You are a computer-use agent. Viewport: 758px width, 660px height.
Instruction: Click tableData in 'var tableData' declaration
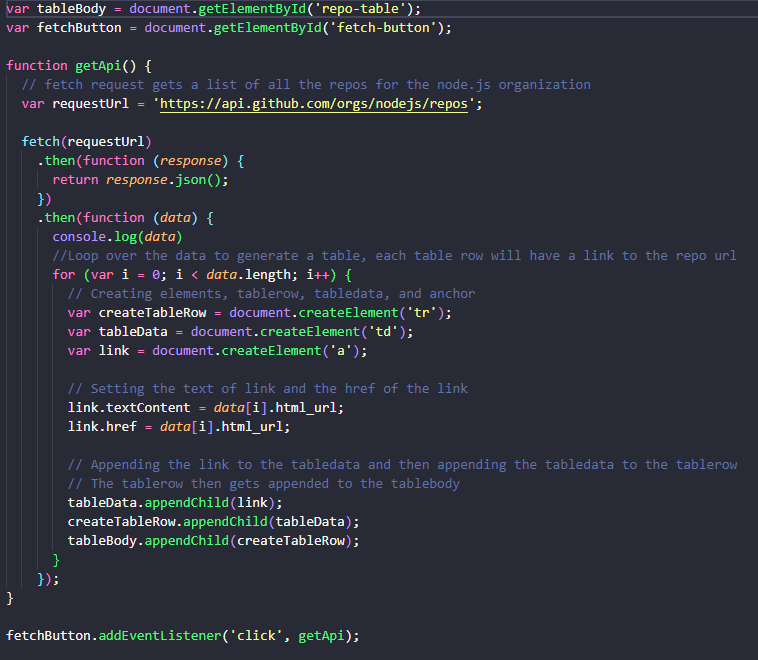click(x=133, y=332)
